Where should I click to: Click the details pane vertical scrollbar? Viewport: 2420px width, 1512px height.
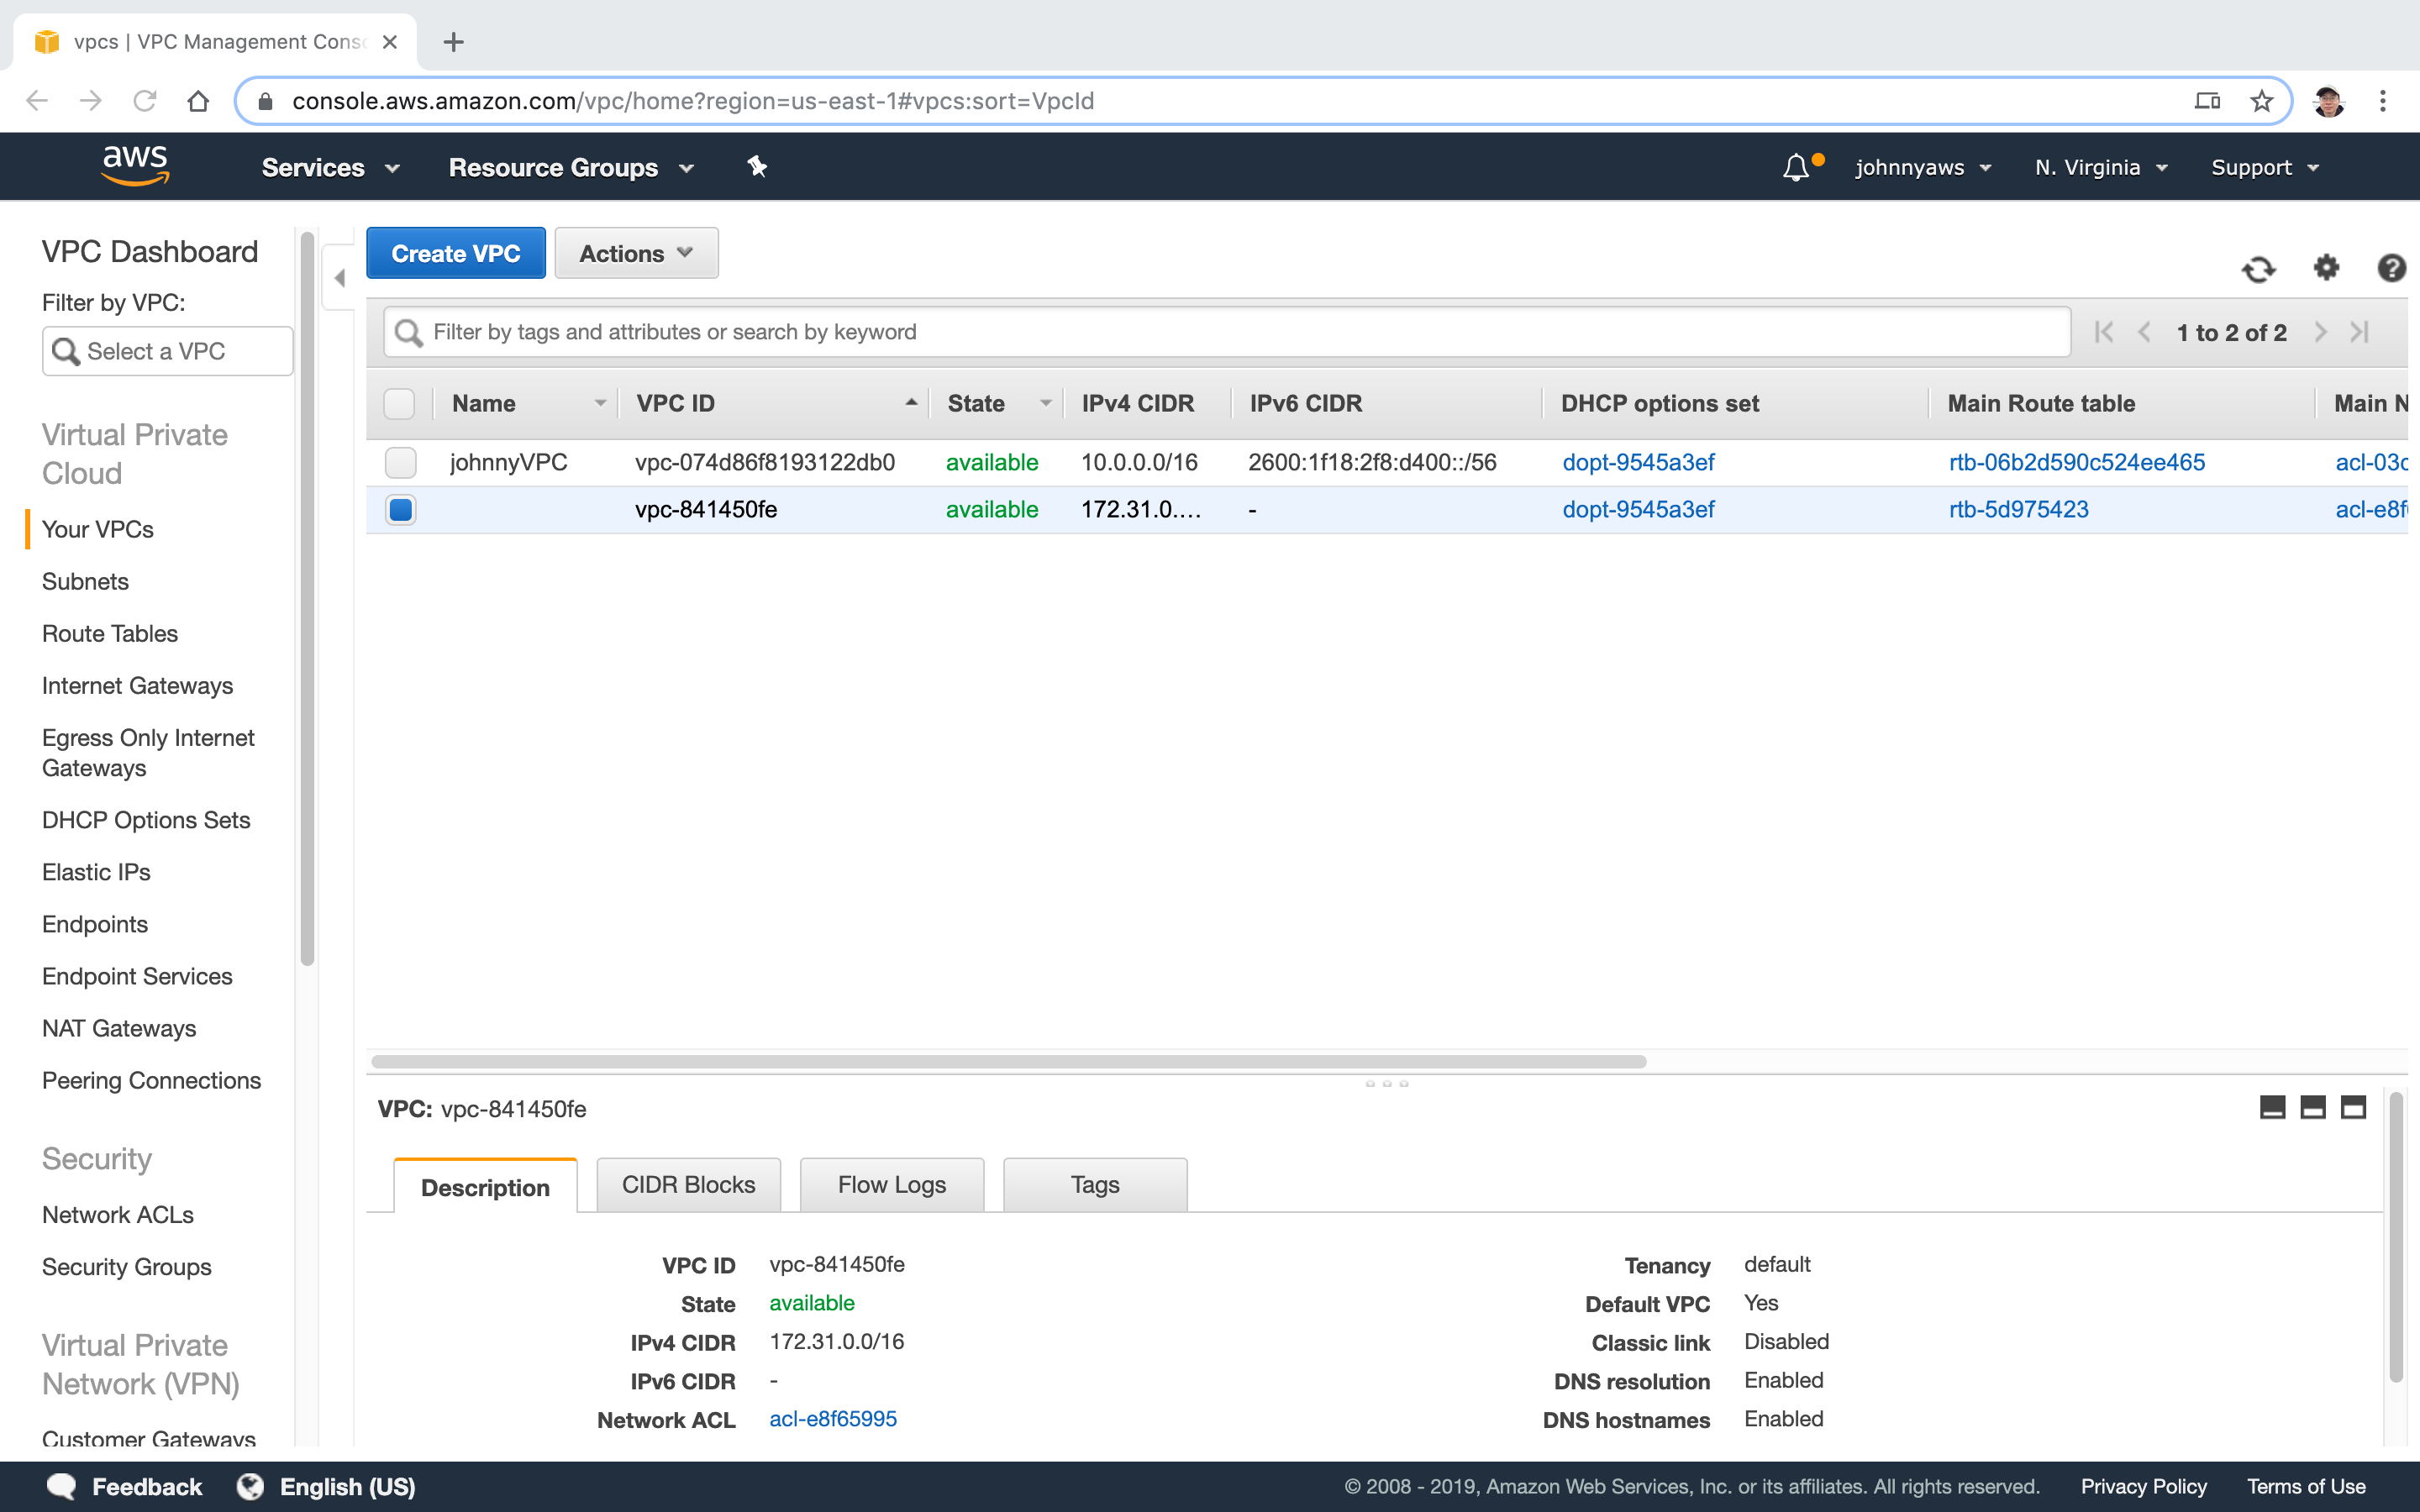[x=2396, y=1237]
